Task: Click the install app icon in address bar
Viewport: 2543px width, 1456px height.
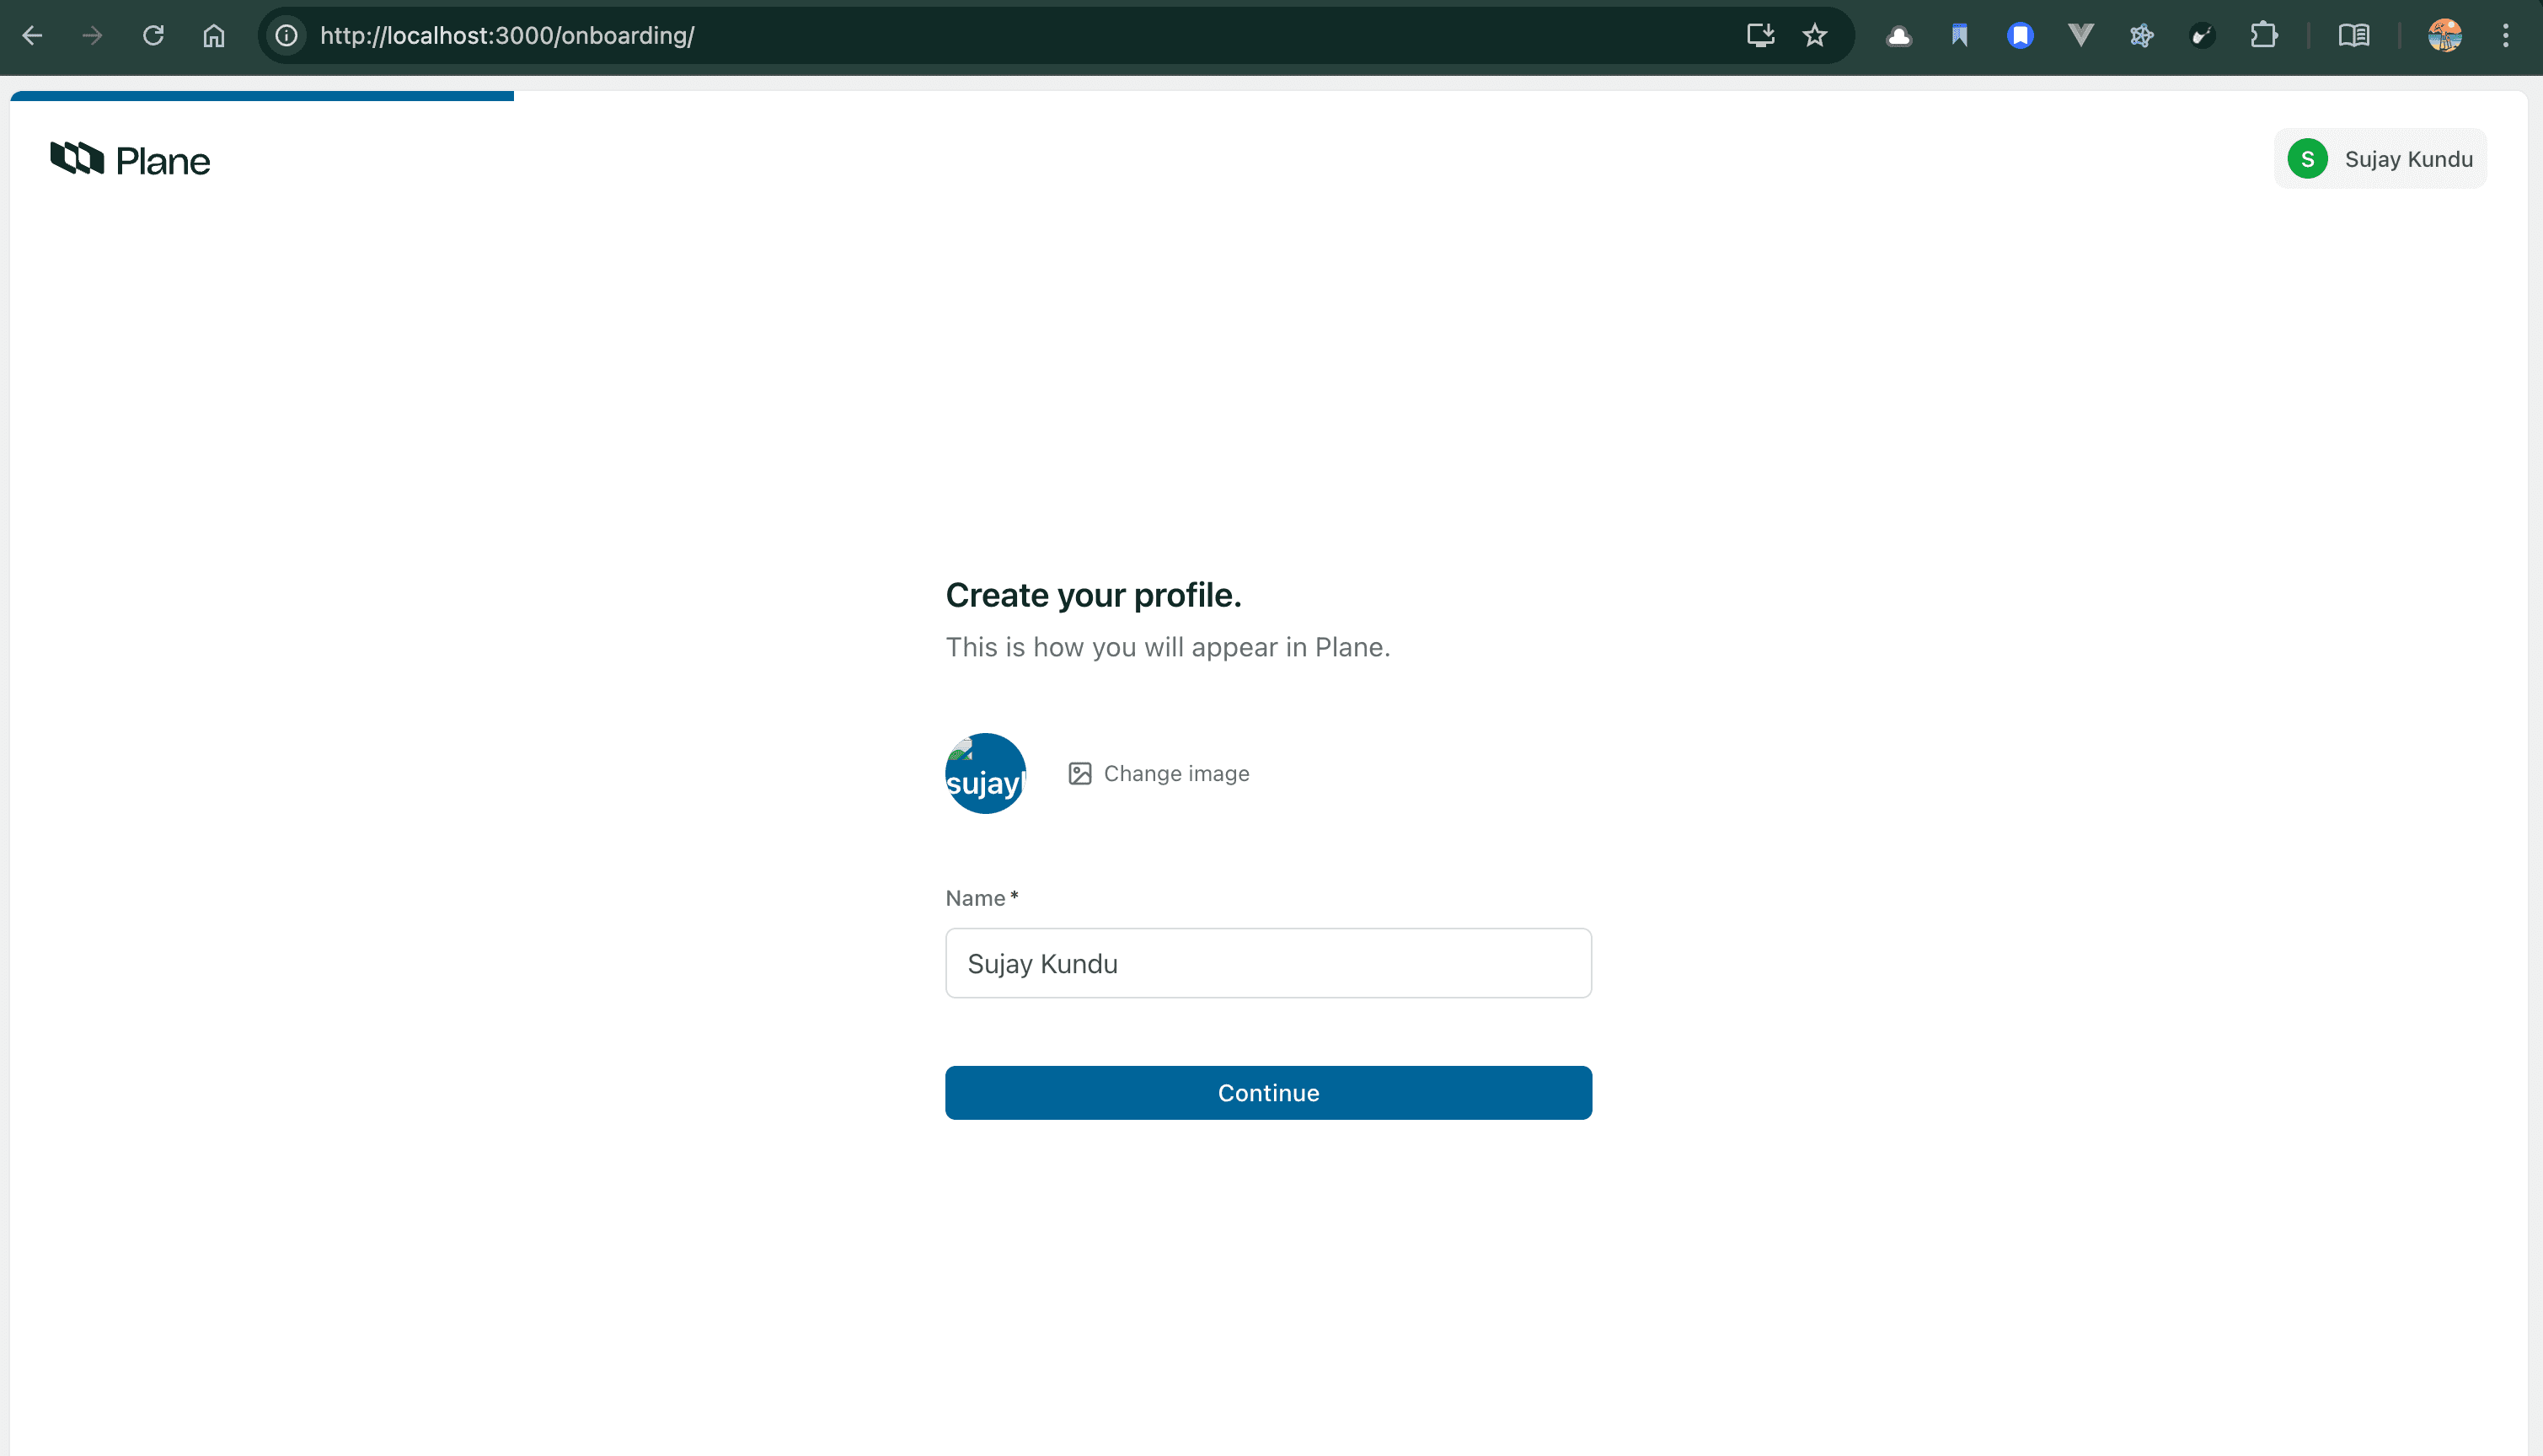Action: pos(1760,36)
